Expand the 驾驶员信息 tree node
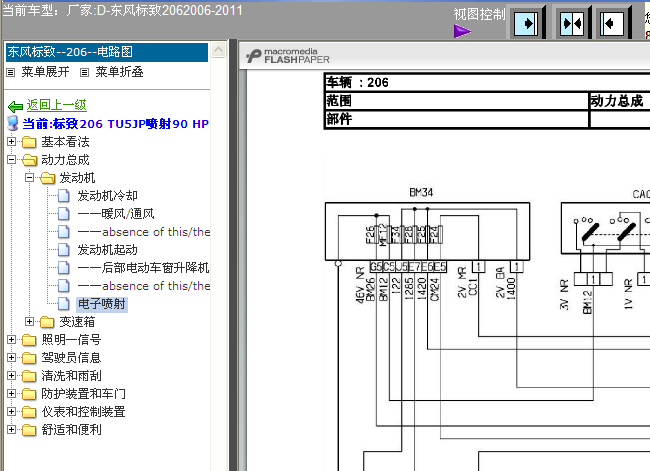650x471 pixels. click(12, 357)
